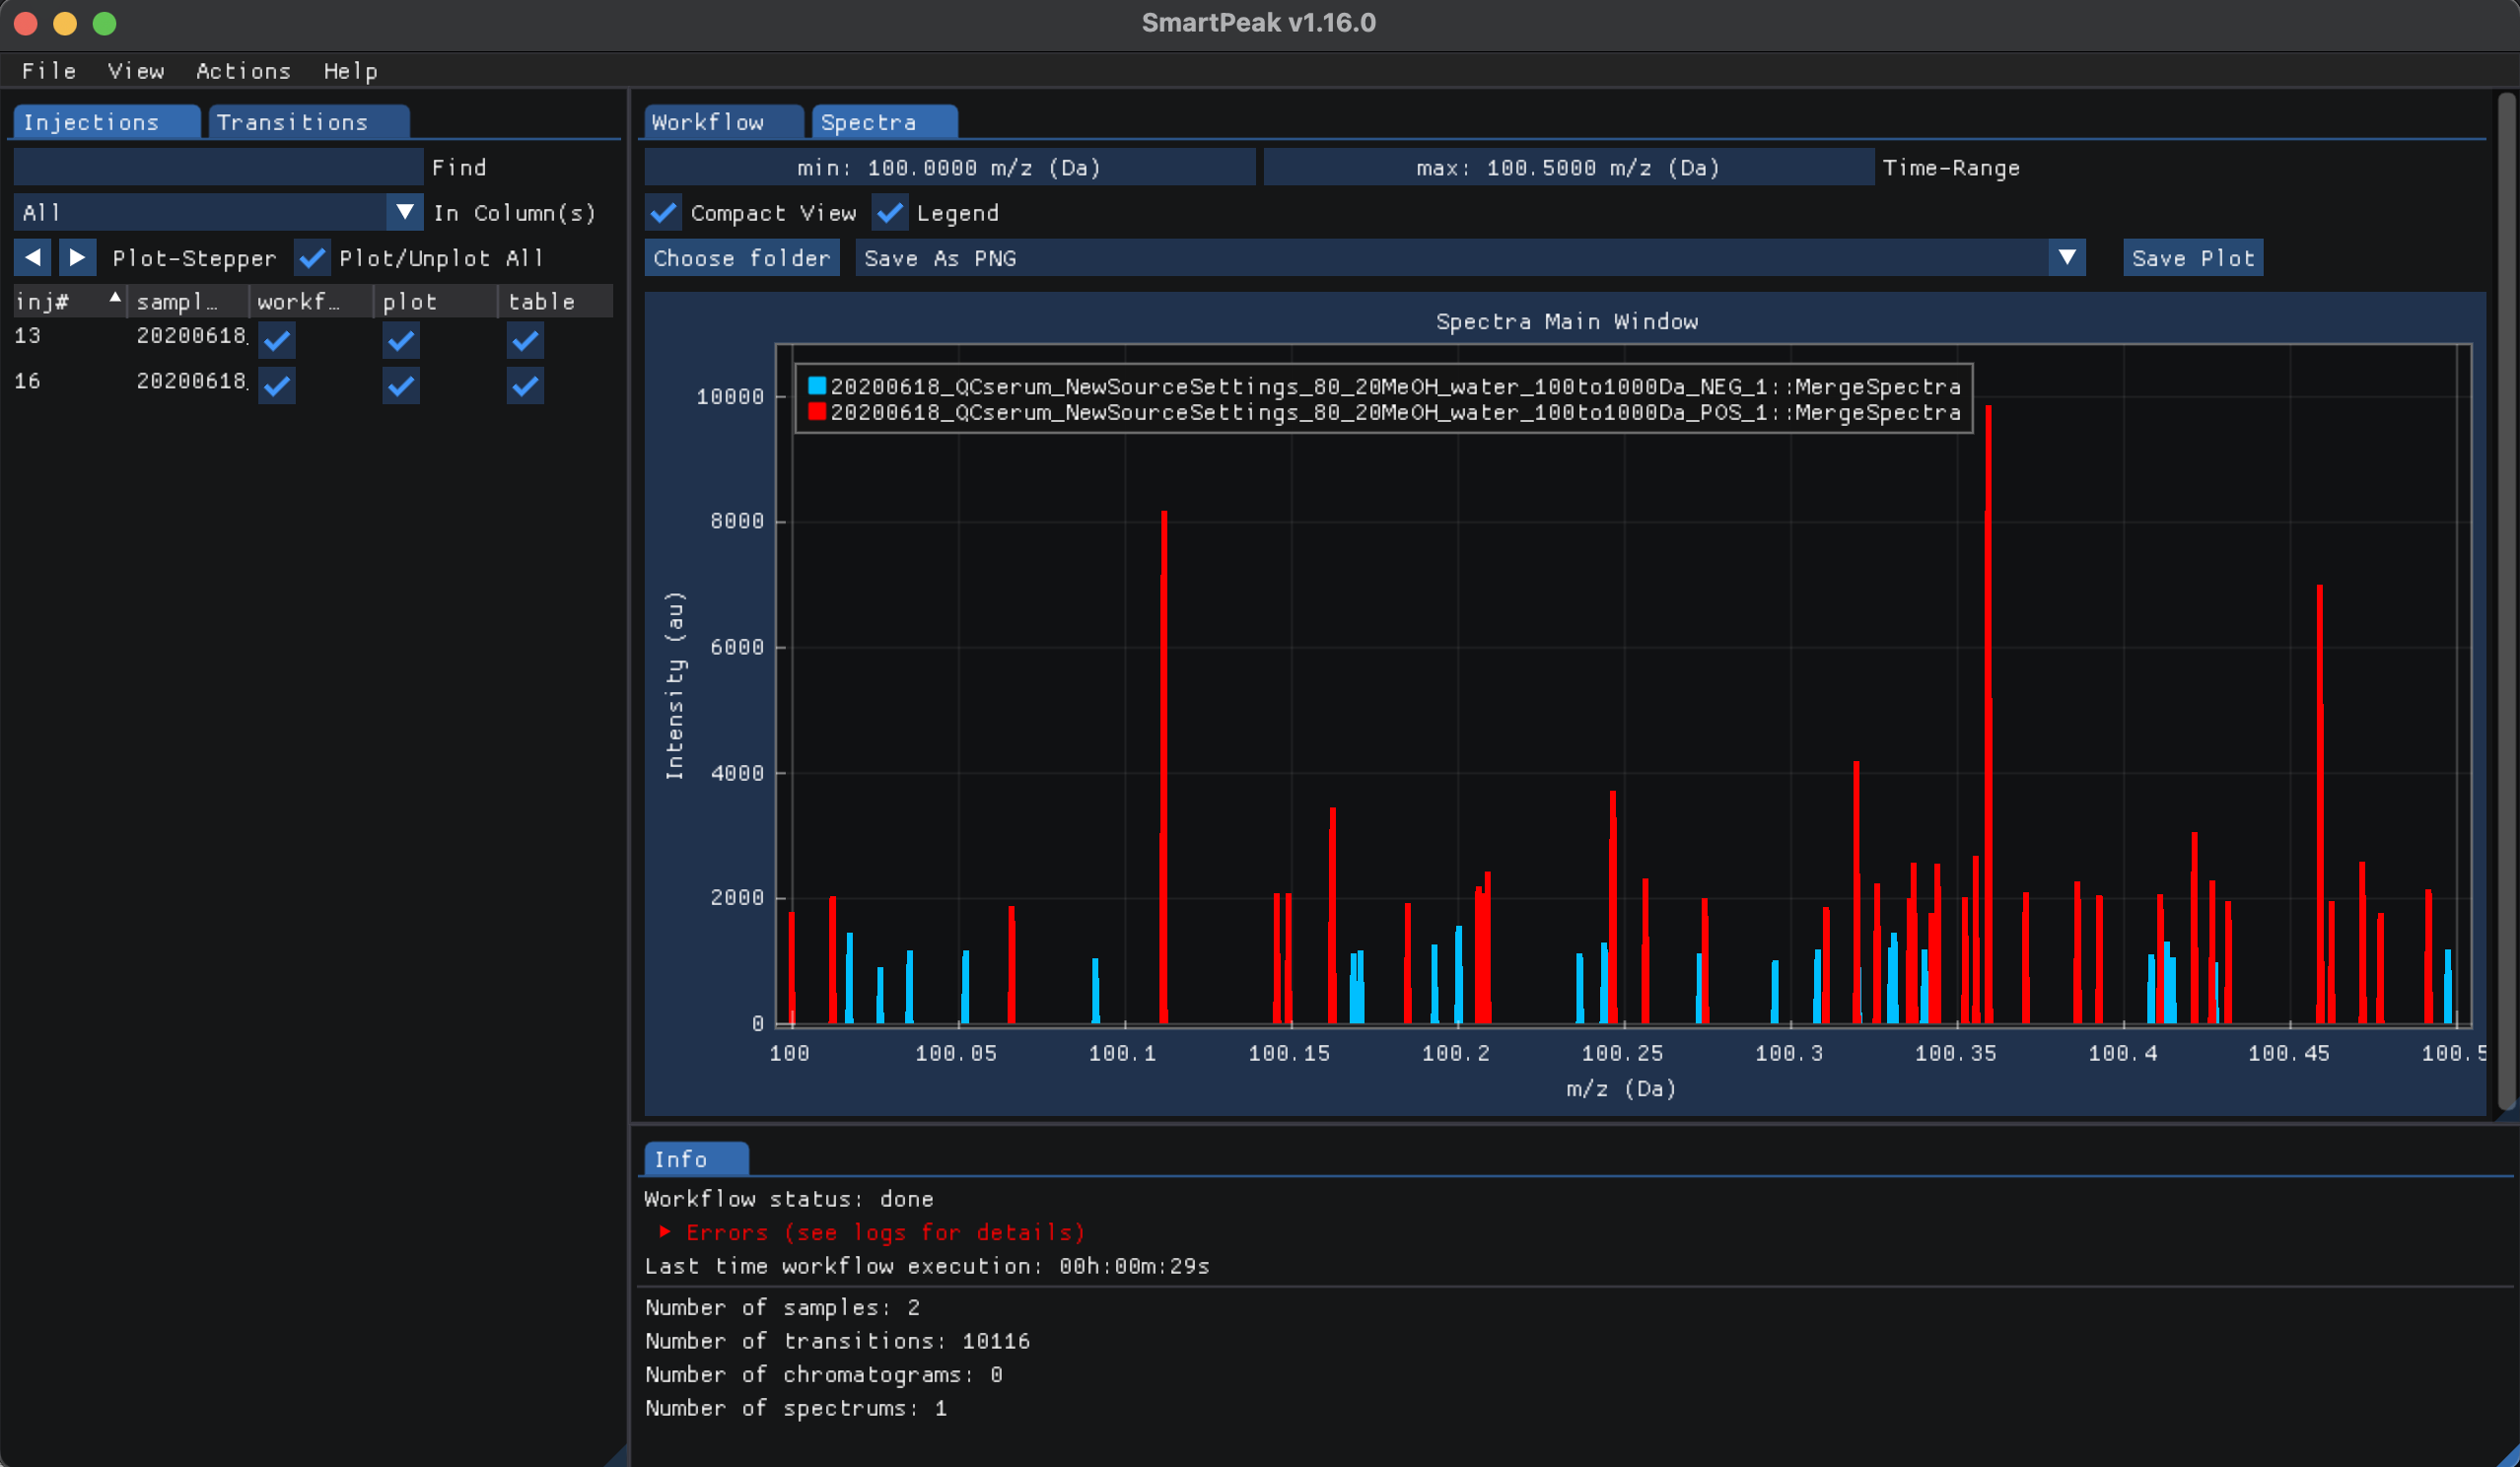The height and width of the screenshot is (1467, 2520).
Task: Click the Workflow status: done line
Action: [789, 1199]
